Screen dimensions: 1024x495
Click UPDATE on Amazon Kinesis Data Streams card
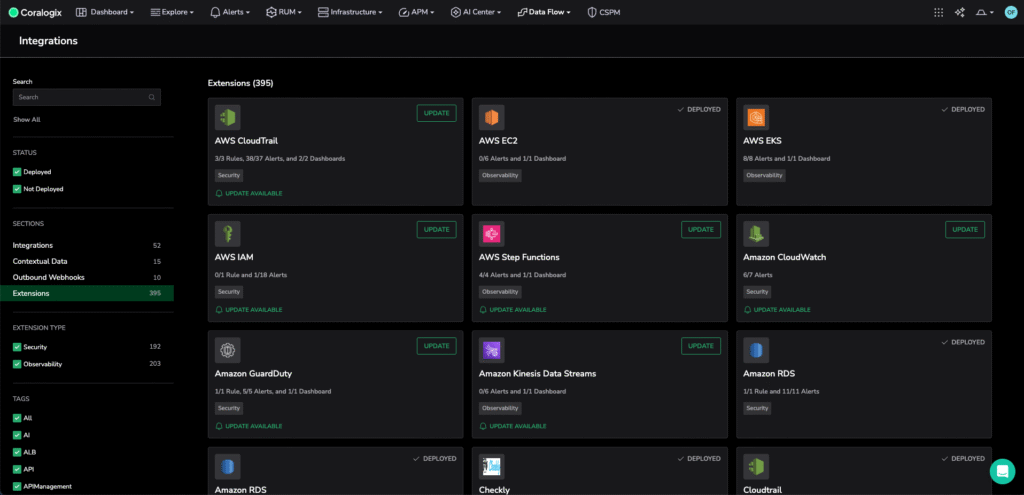coord(701,345)
